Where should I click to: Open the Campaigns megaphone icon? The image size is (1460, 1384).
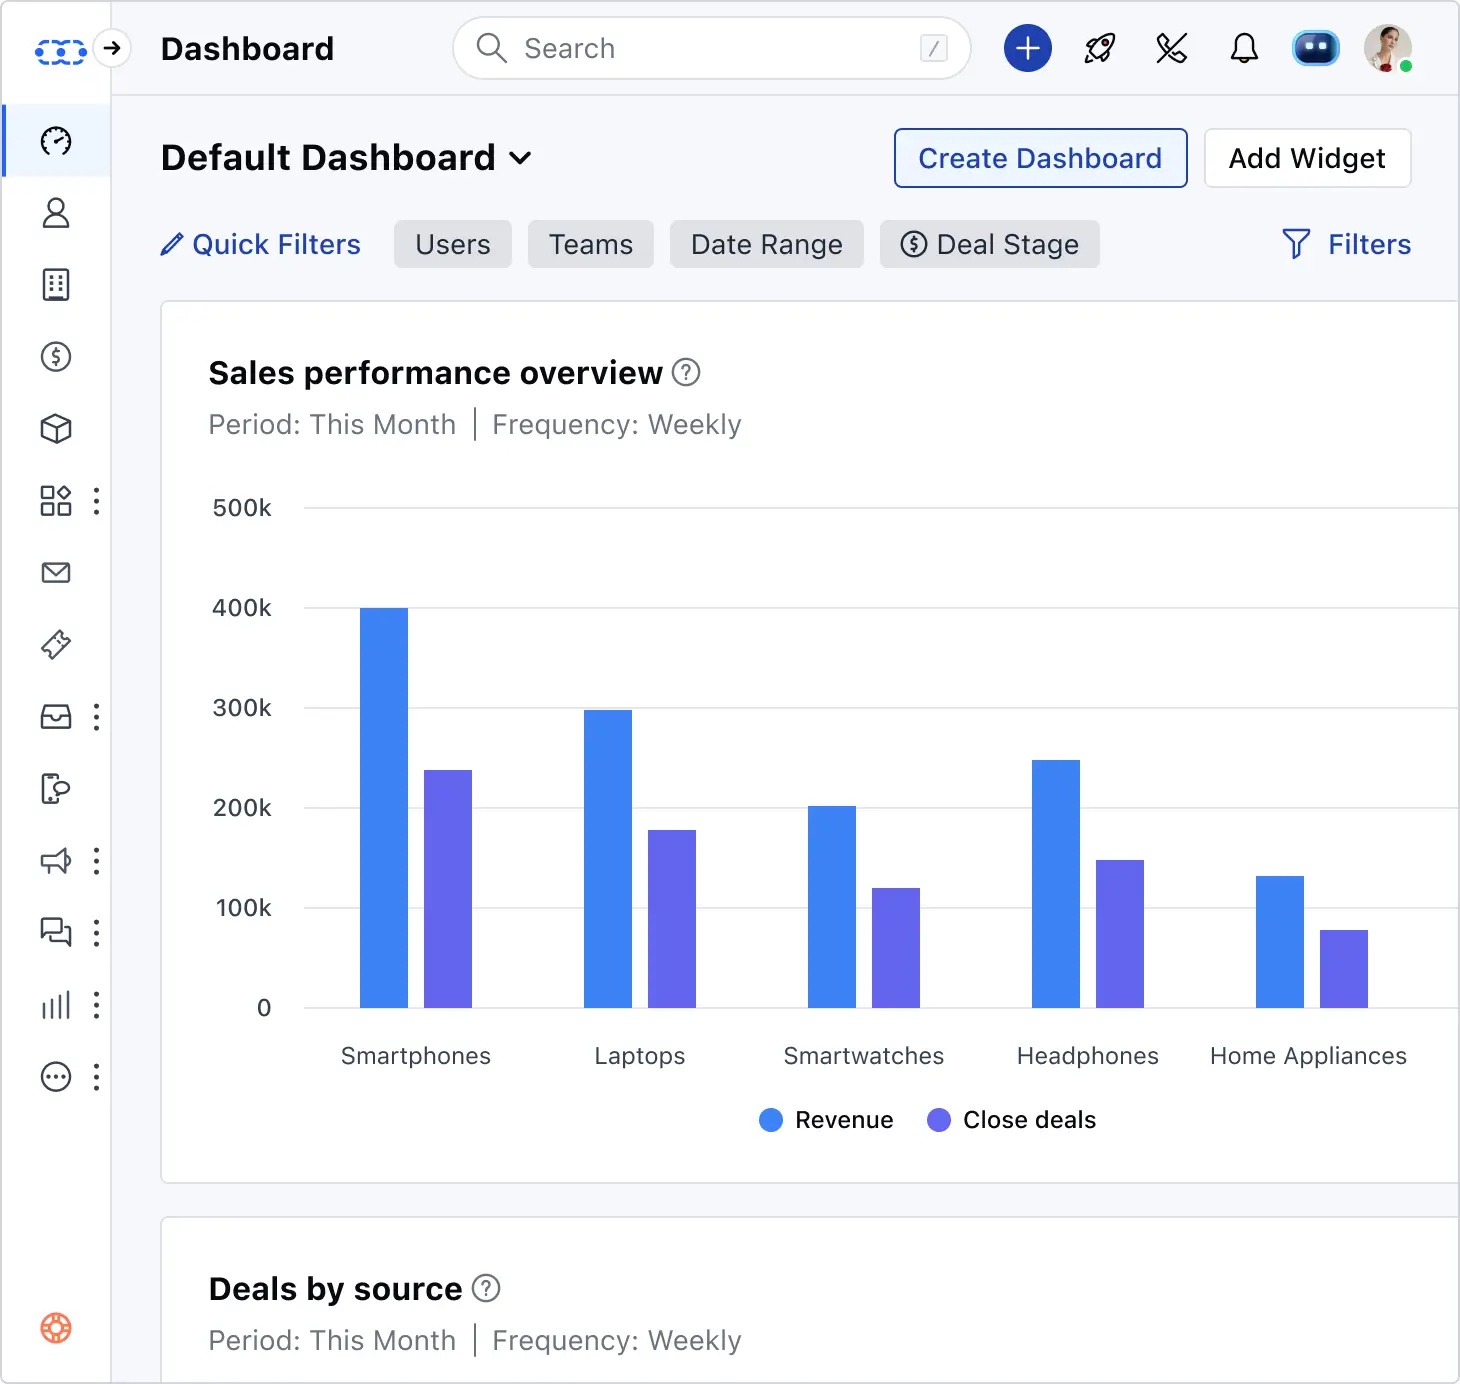pyautogui.click(x=56, y=861)
